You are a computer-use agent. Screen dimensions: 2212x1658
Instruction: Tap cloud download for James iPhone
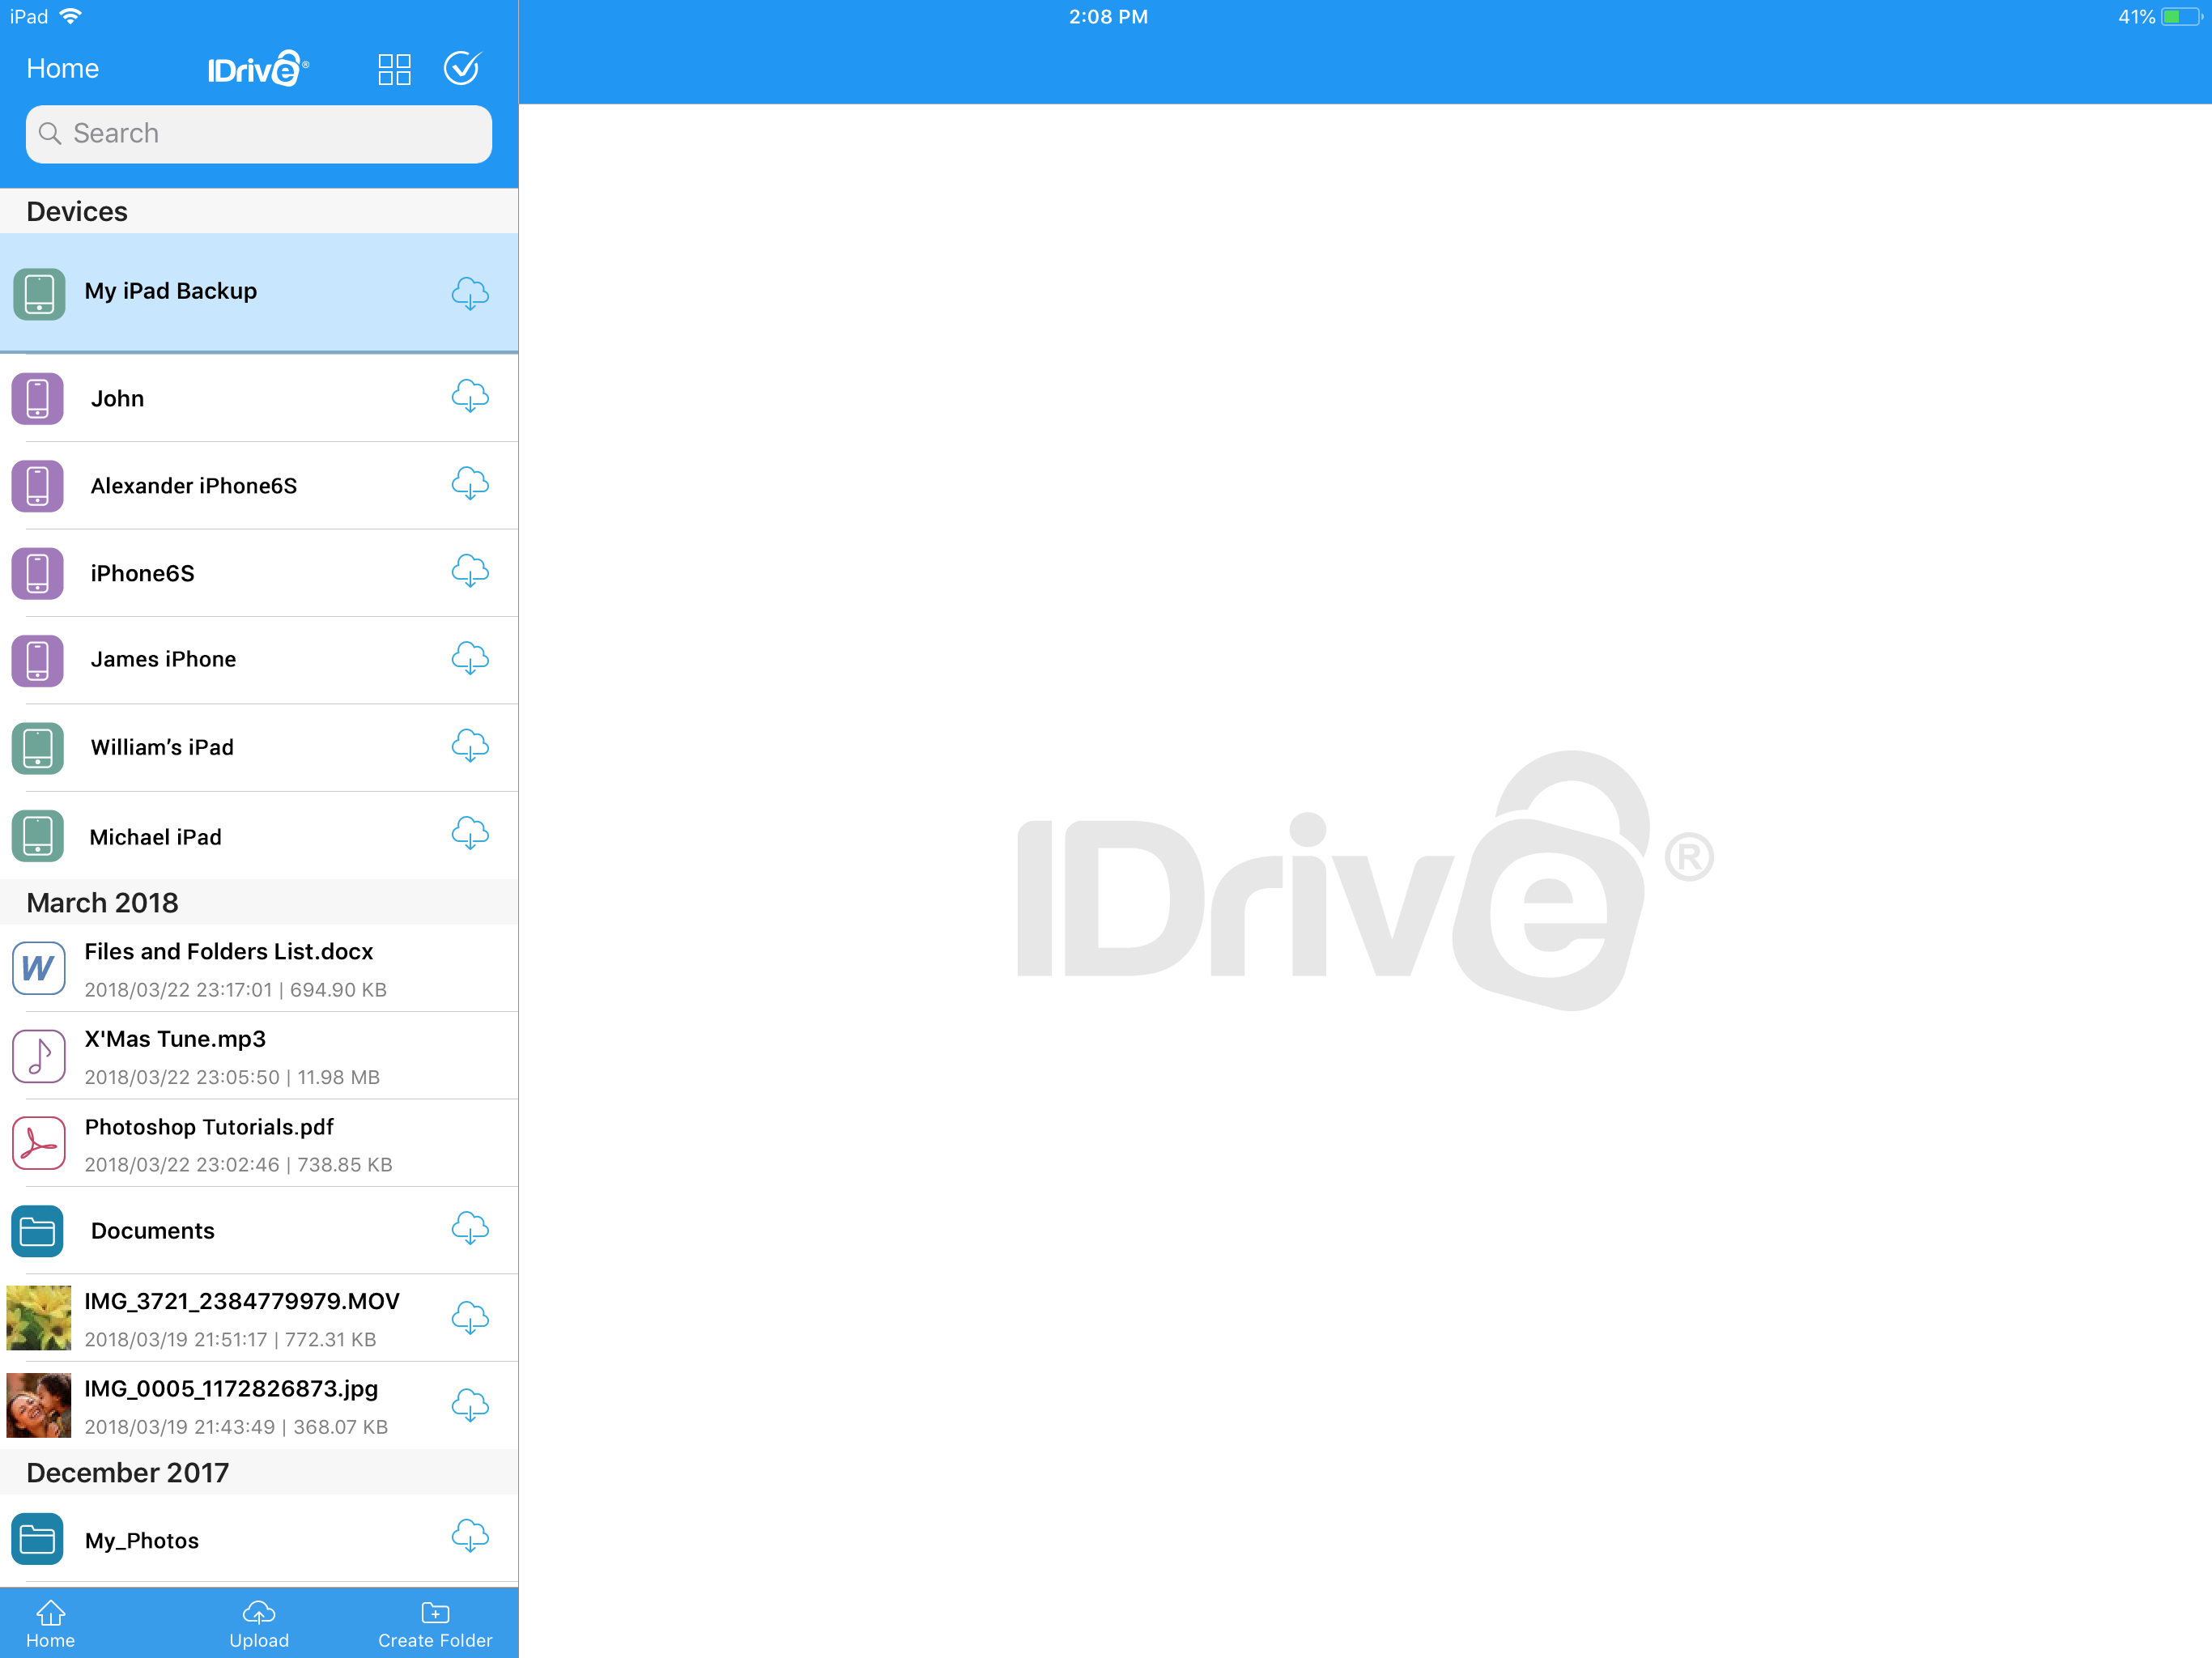tap(470, 659)
